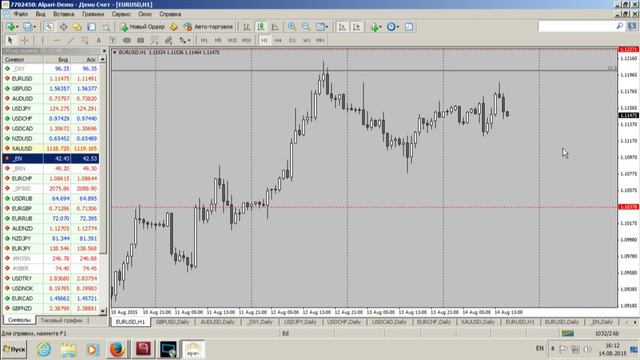
Task: Open the GBPUSD,Daily chart tab
Action: [172, 322]
